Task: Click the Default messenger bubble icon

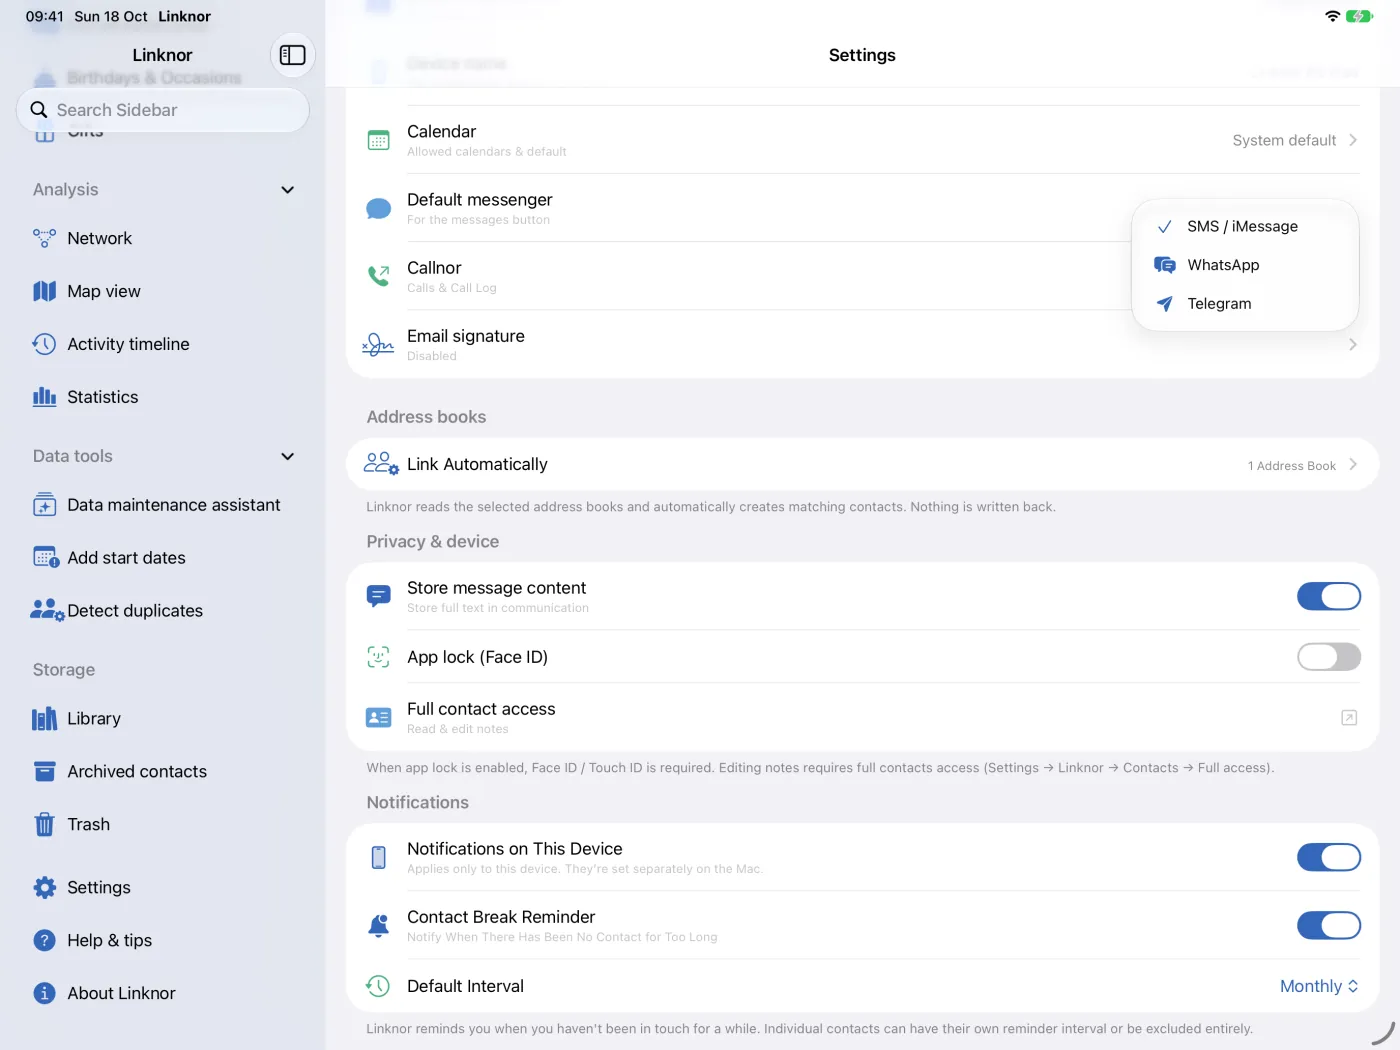Action: click(378, 208)
